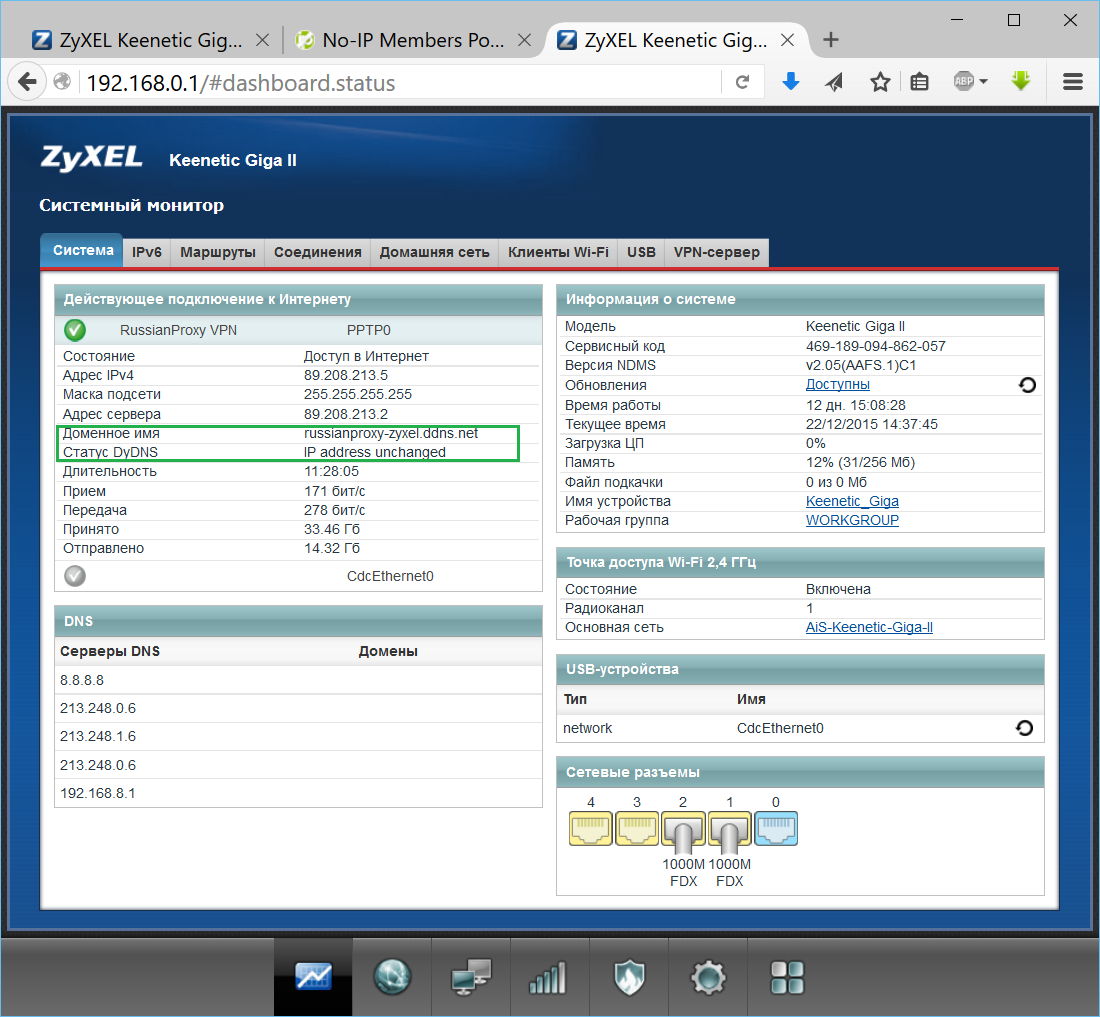This screenshot has height=1017, width=1100.
Task: Click the service code 469-189-094-862-057
Action: [876, 346]
